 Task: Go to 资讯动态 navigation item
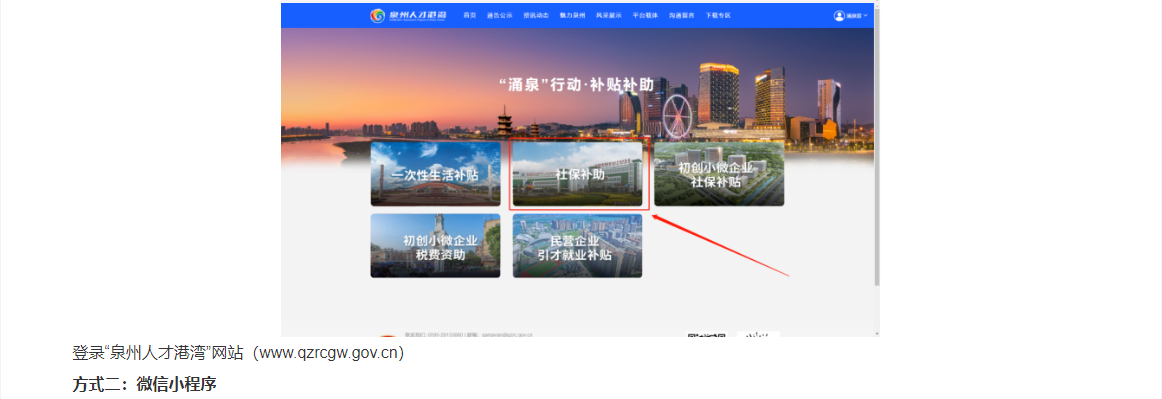point(536,16)
